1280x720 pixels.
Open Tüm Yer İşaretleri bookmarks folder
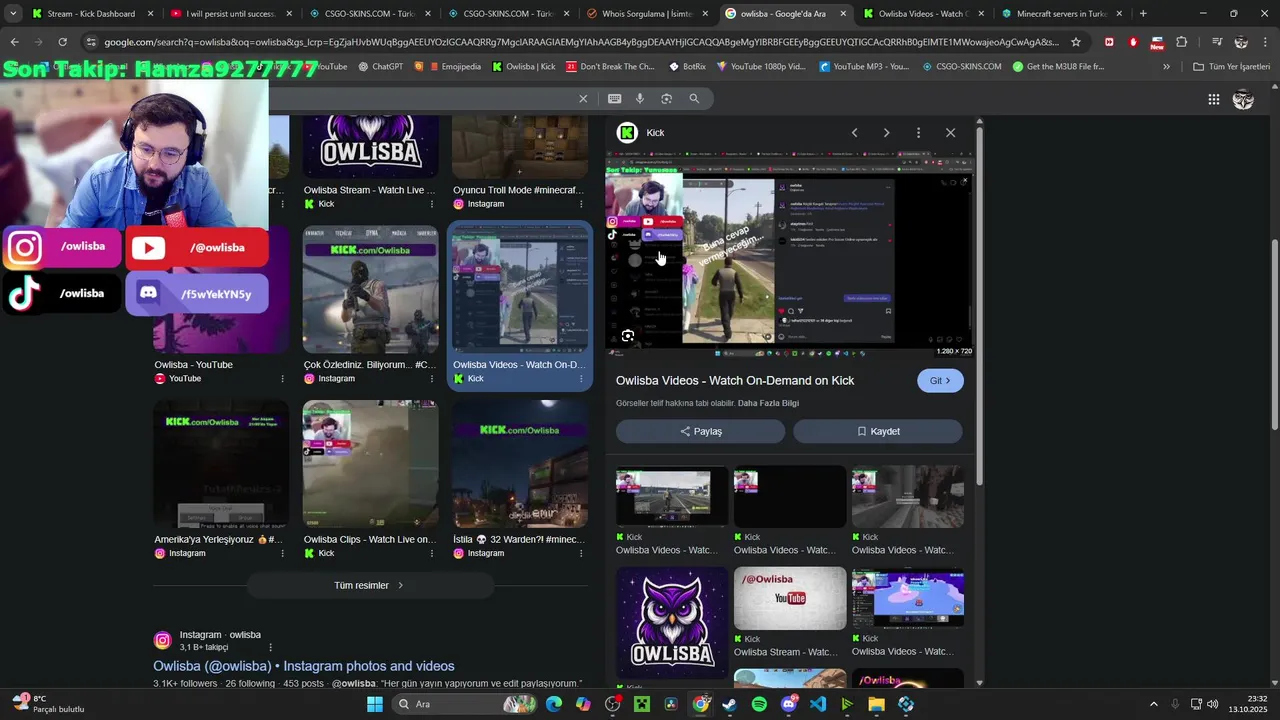(1231, 67)
